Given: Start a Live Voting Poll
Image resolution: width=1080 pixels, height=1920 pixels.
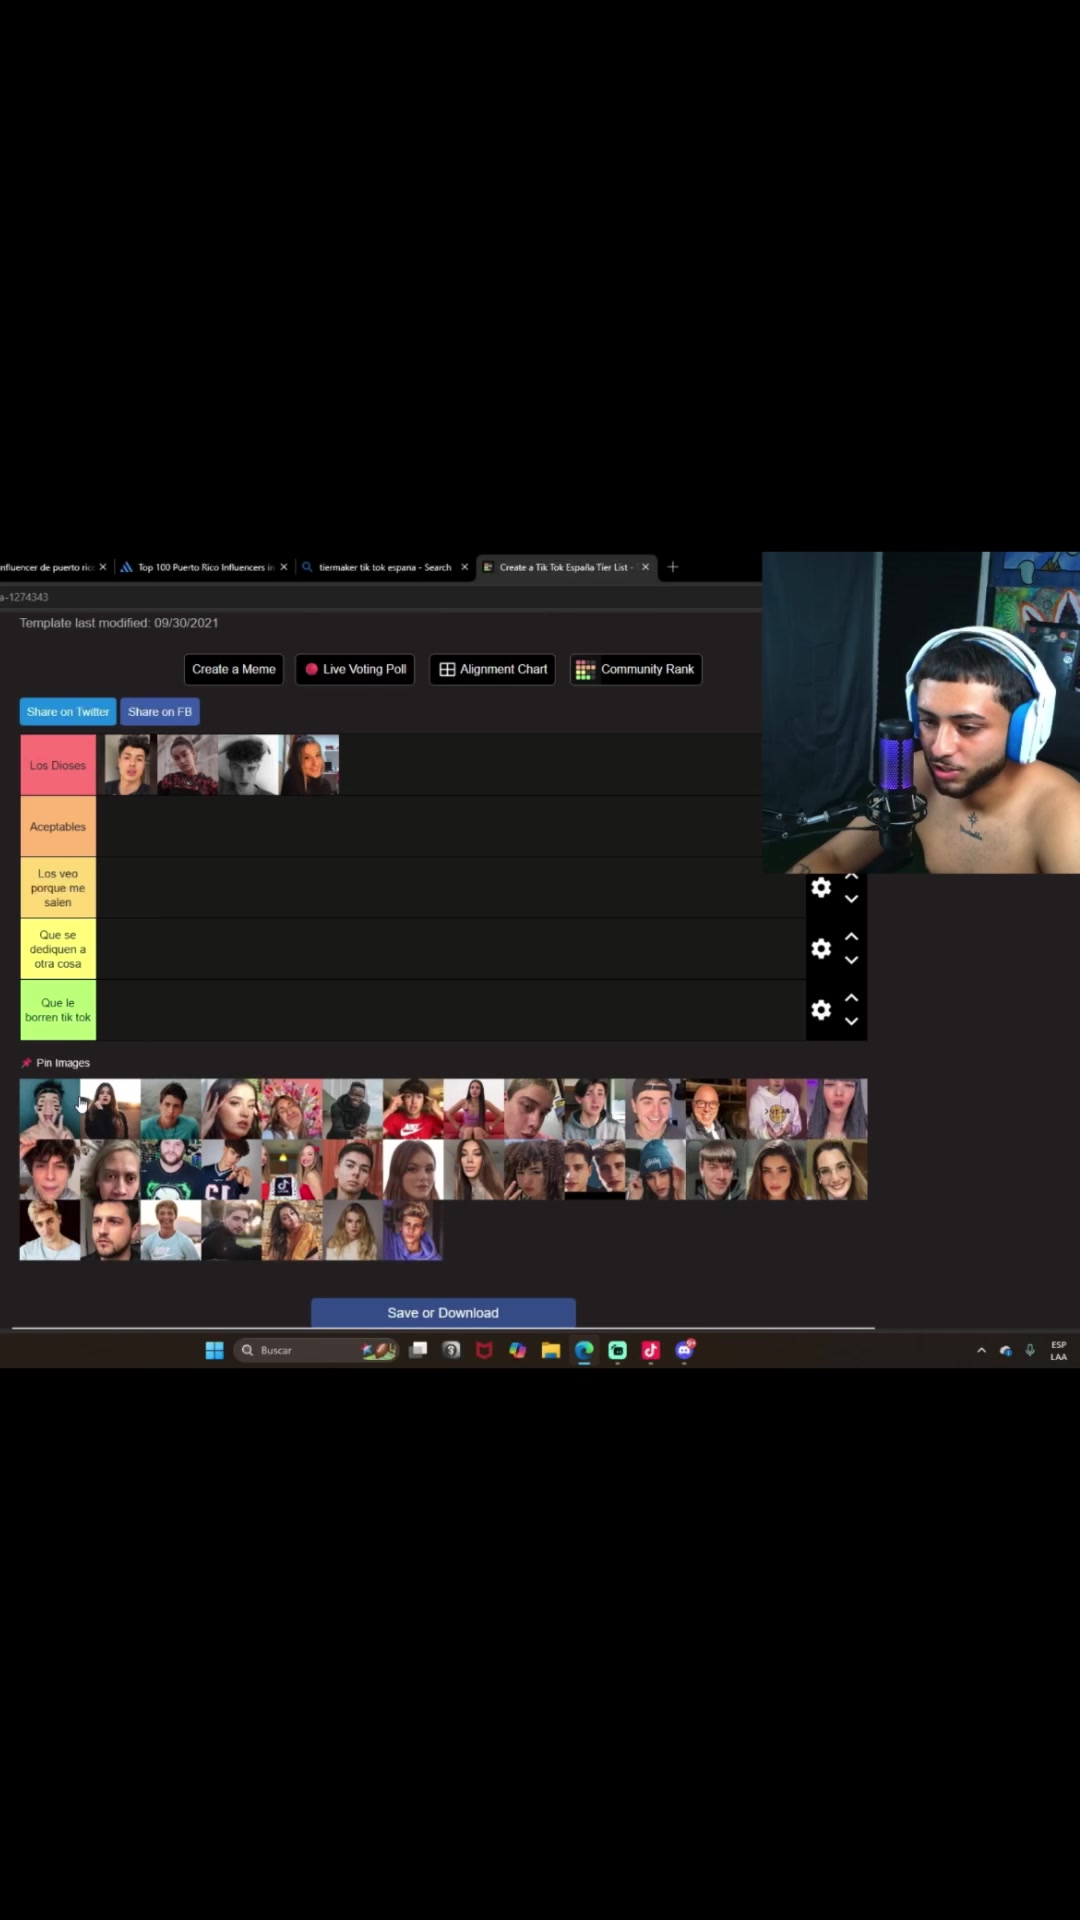Looking at the screenshot, I should 355,669.
